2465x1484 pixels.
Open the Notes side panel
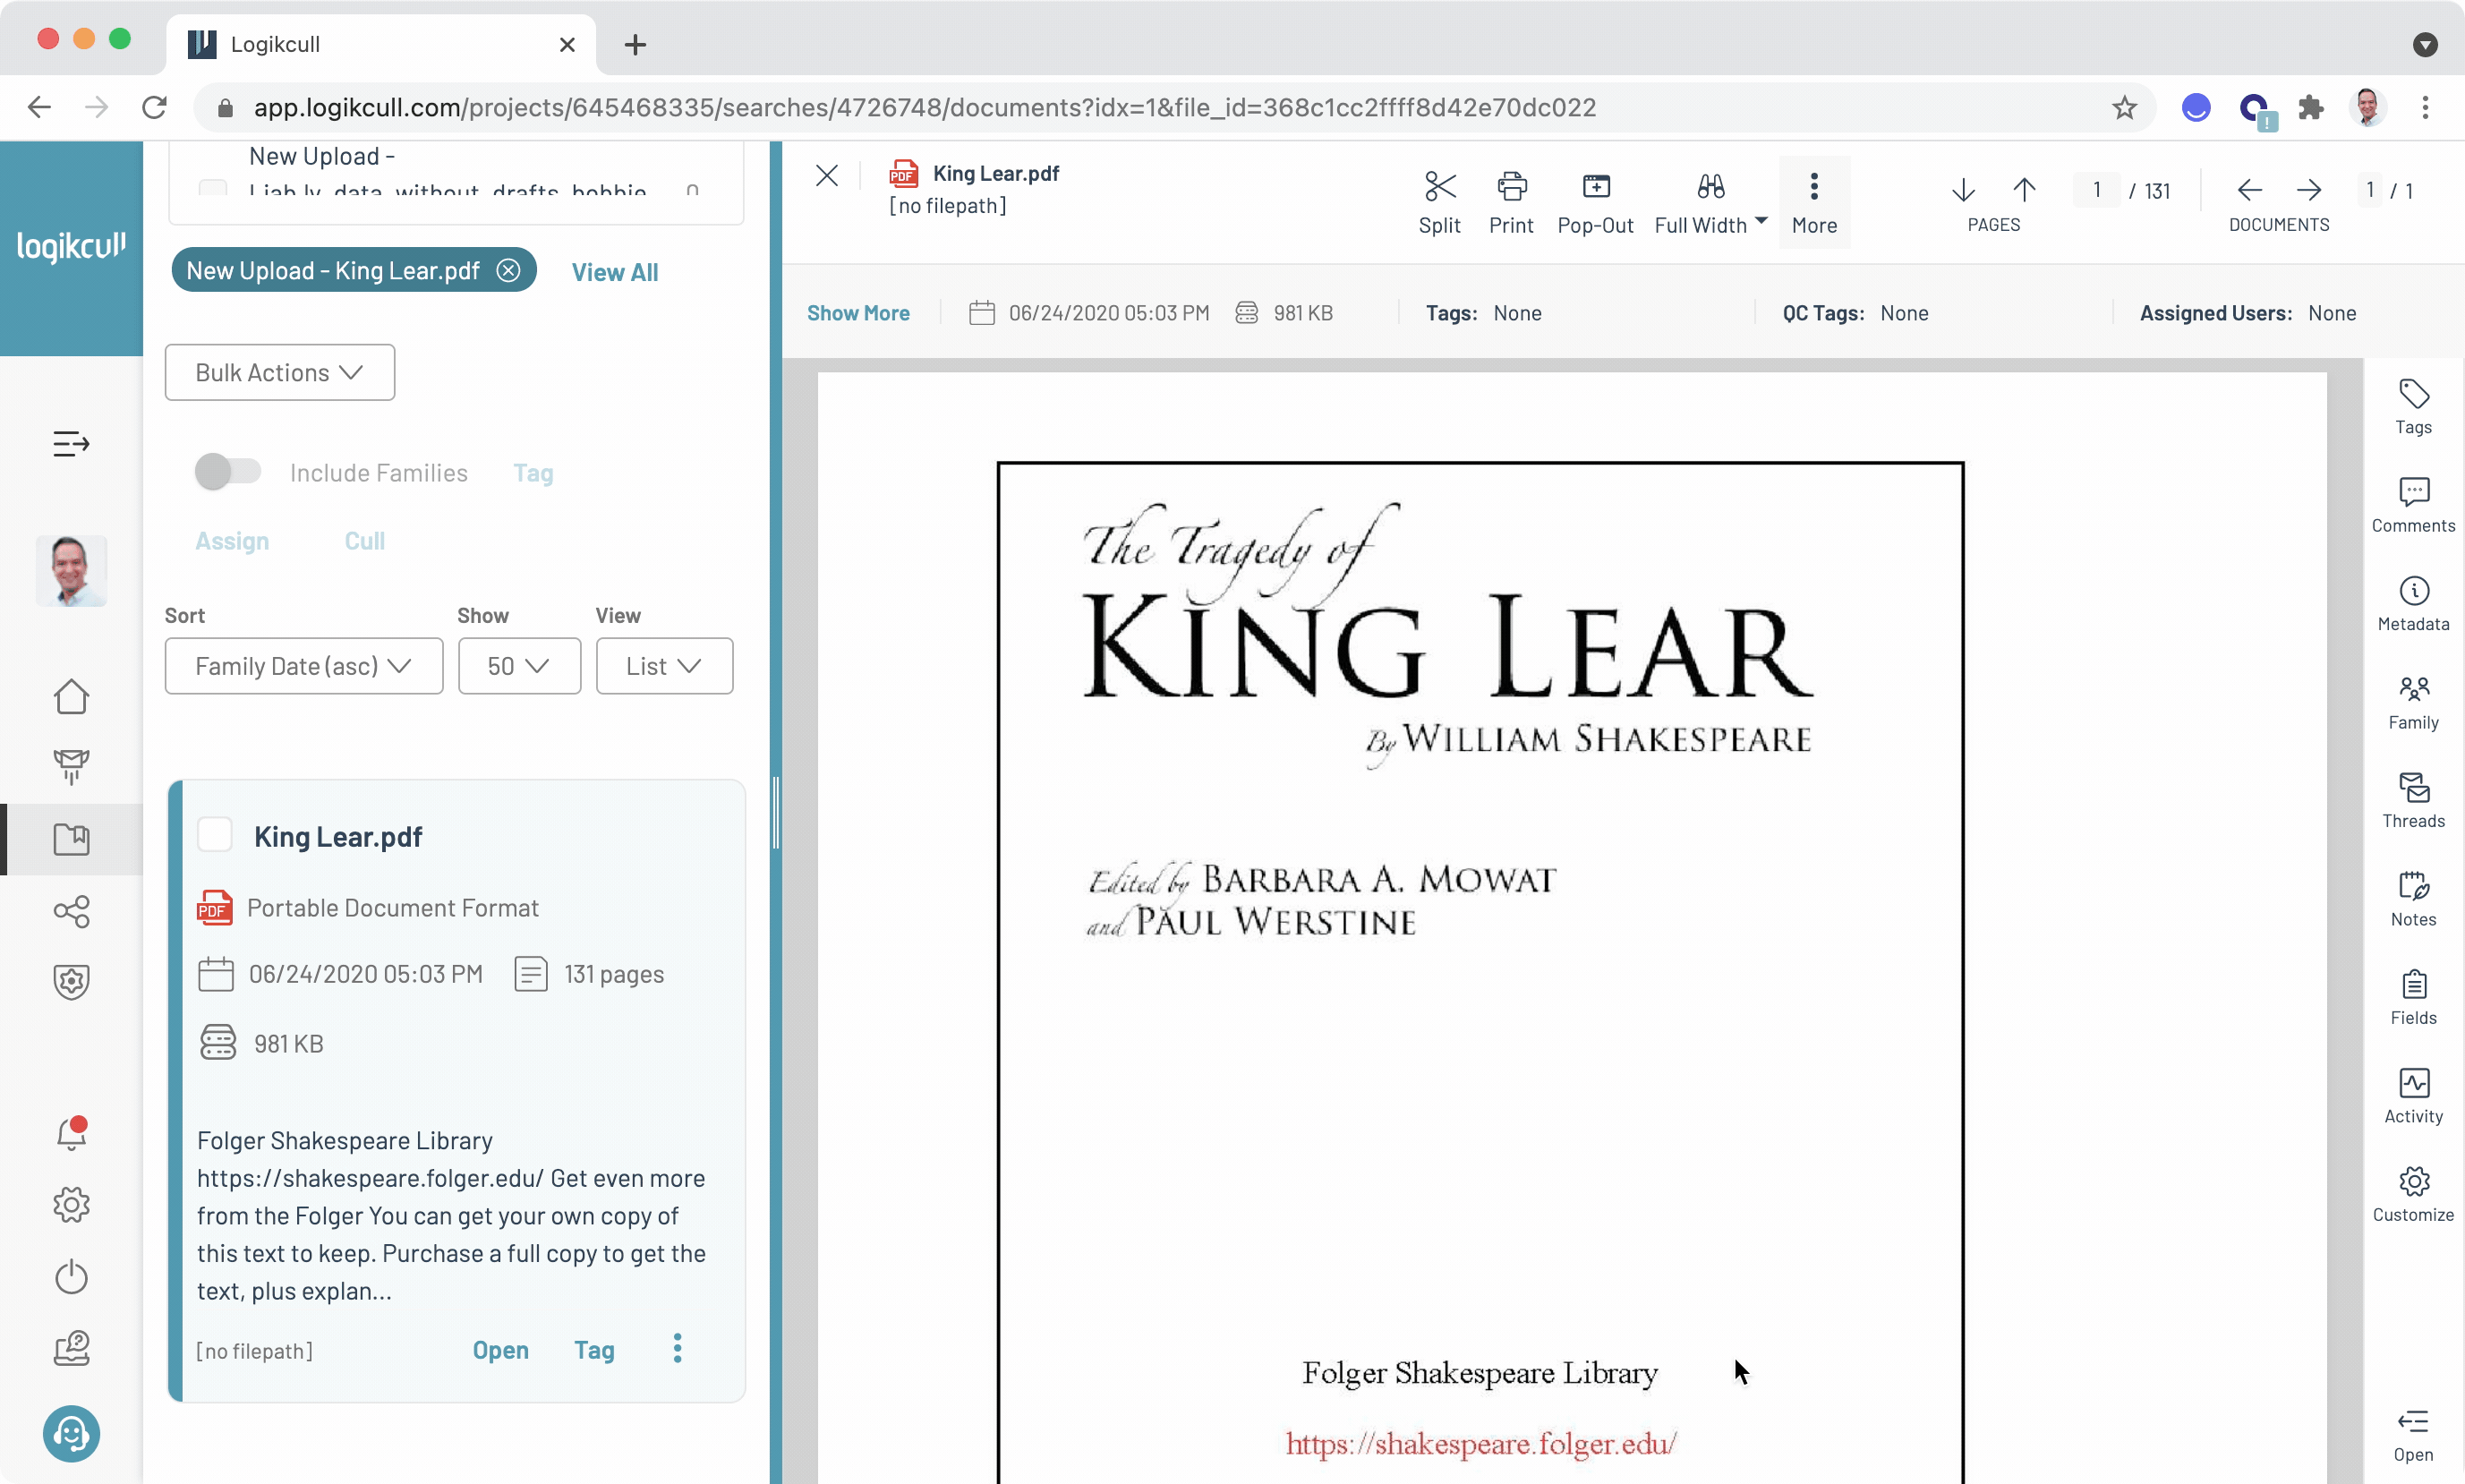tap(2413, 900)
